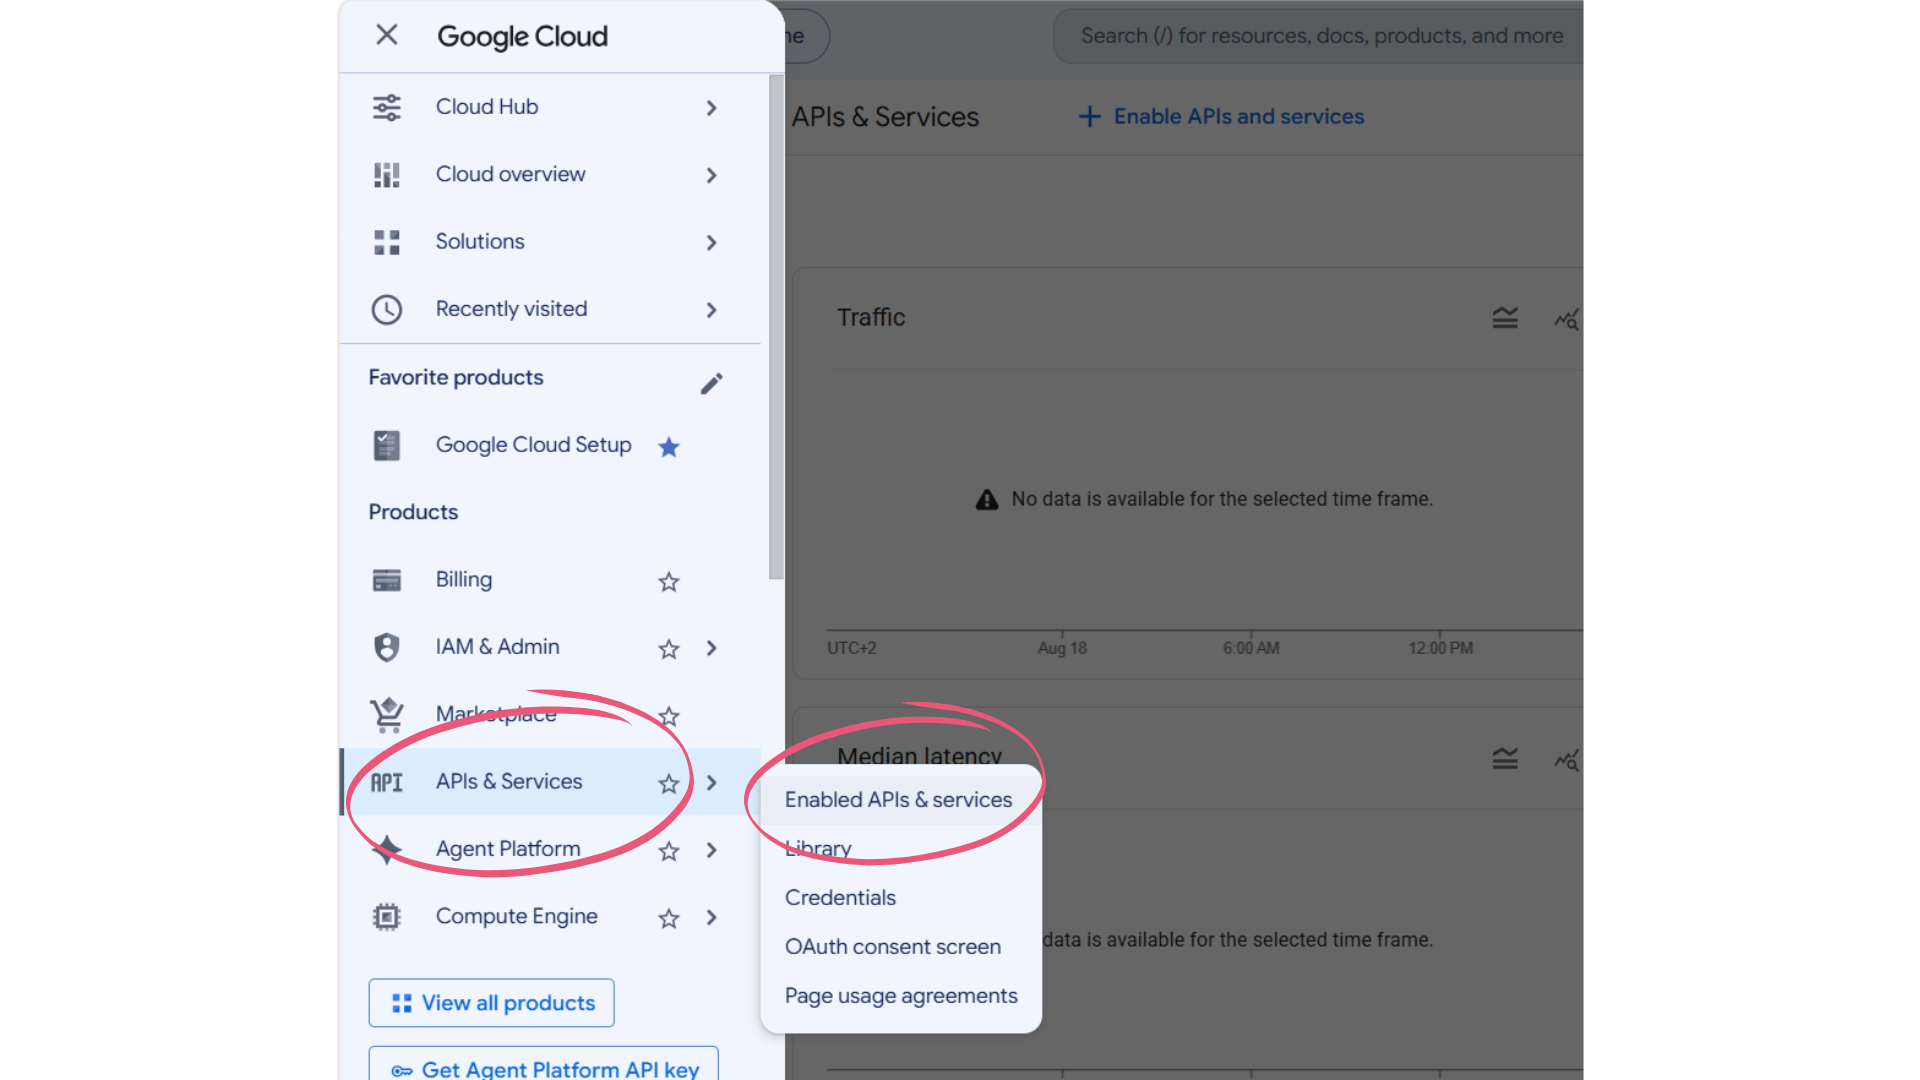This screenshot has height=1080, width=1920.
Task: Click the Google Cloud logo
Action: tap(522, 37)
